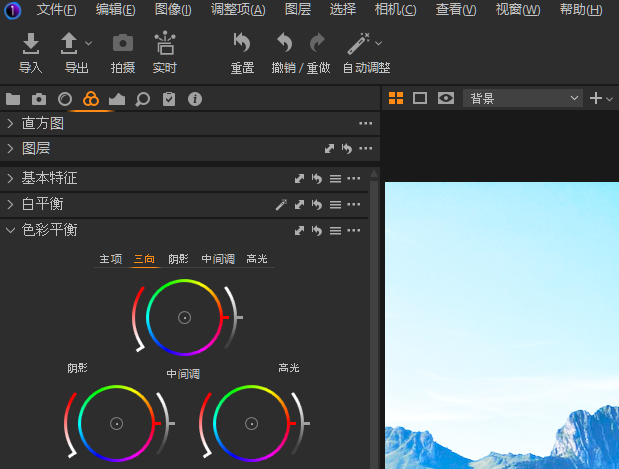Click the redo arrow above 重做

(317, 43)
